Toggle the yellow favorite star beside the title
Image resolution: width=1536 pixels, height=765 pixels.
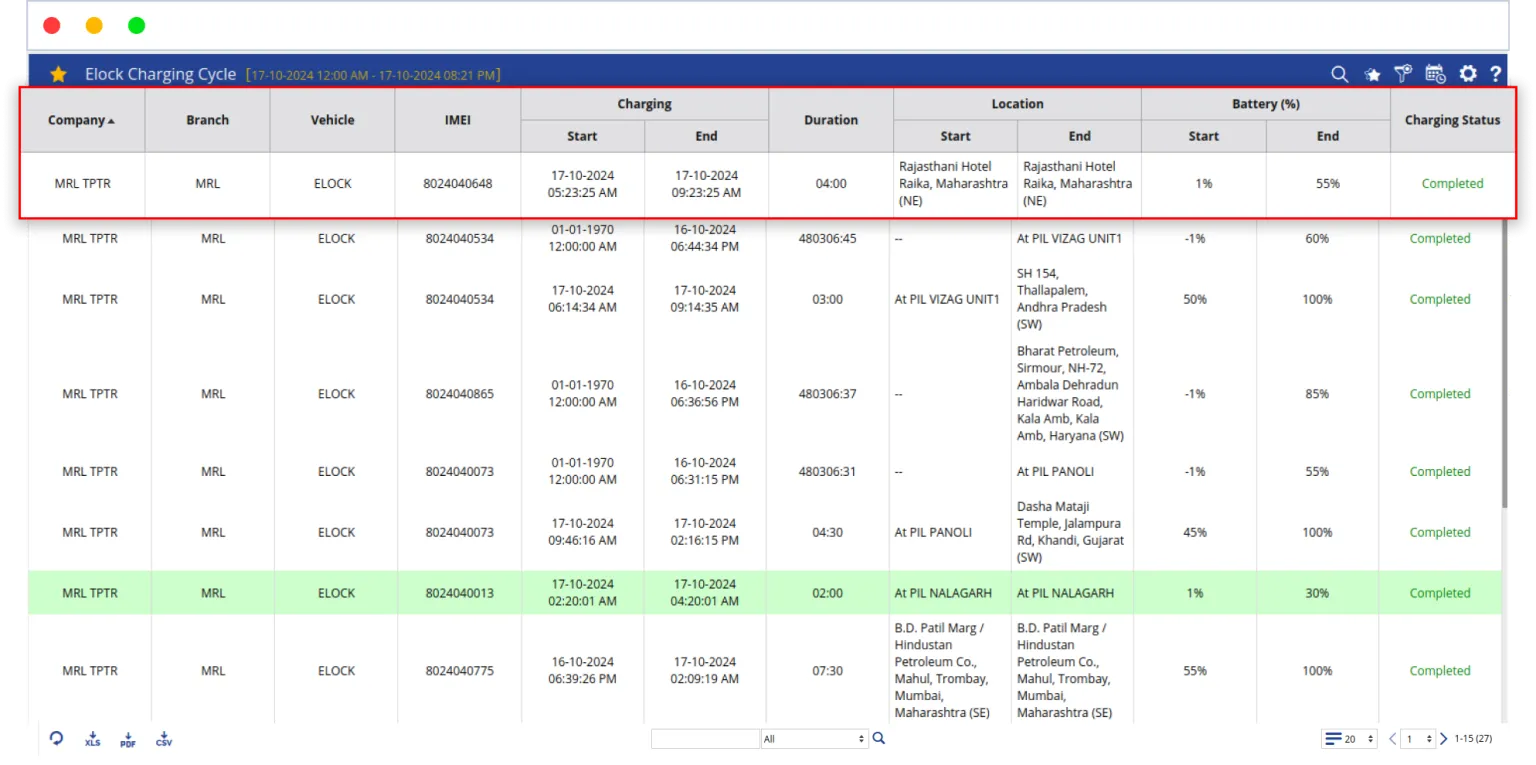(x=58, y=74)
